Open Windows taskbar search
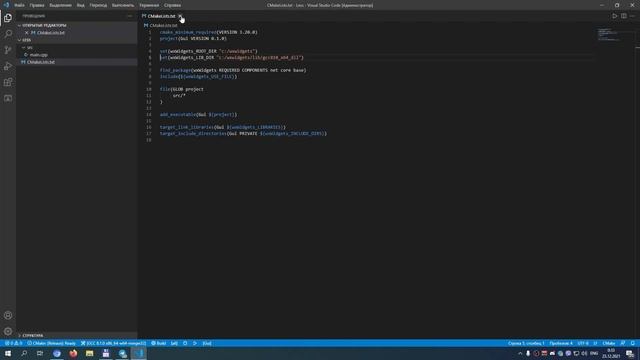 tap(24, 353)
